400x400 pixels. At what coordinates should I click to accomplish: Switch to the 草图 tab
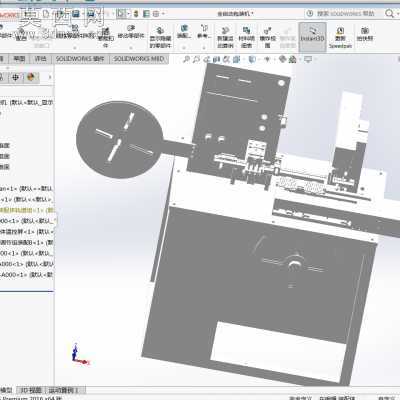point(19,59)
